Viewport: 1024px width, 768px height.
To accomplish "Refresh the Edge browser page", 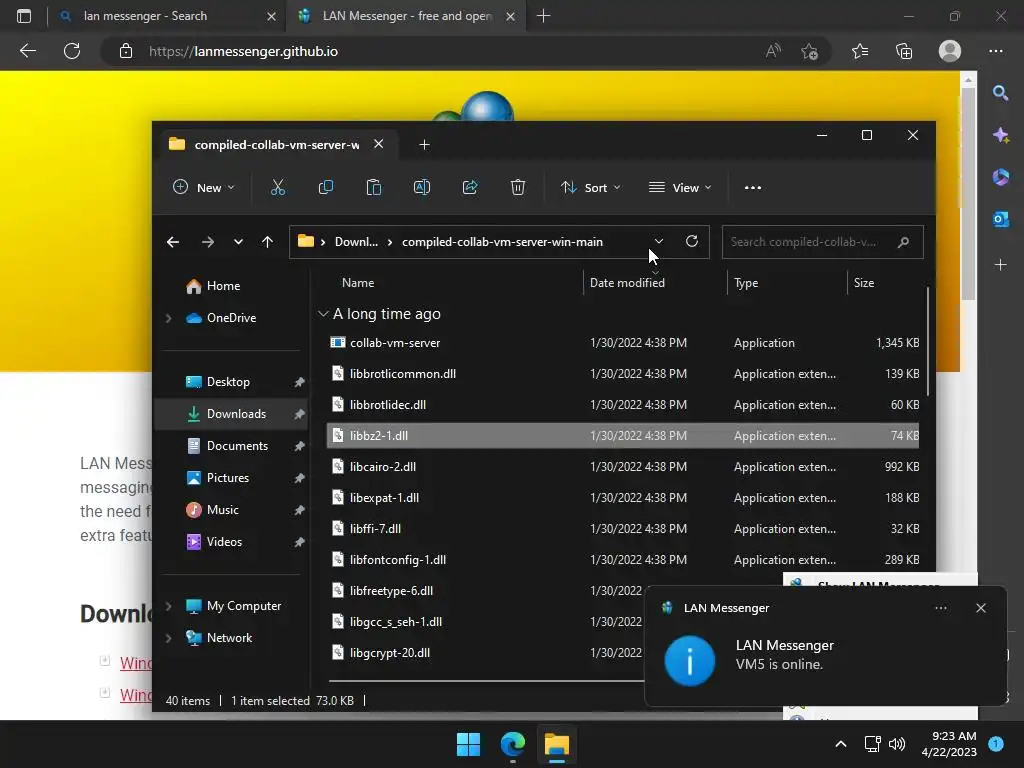I will click(x=72, y=51).
